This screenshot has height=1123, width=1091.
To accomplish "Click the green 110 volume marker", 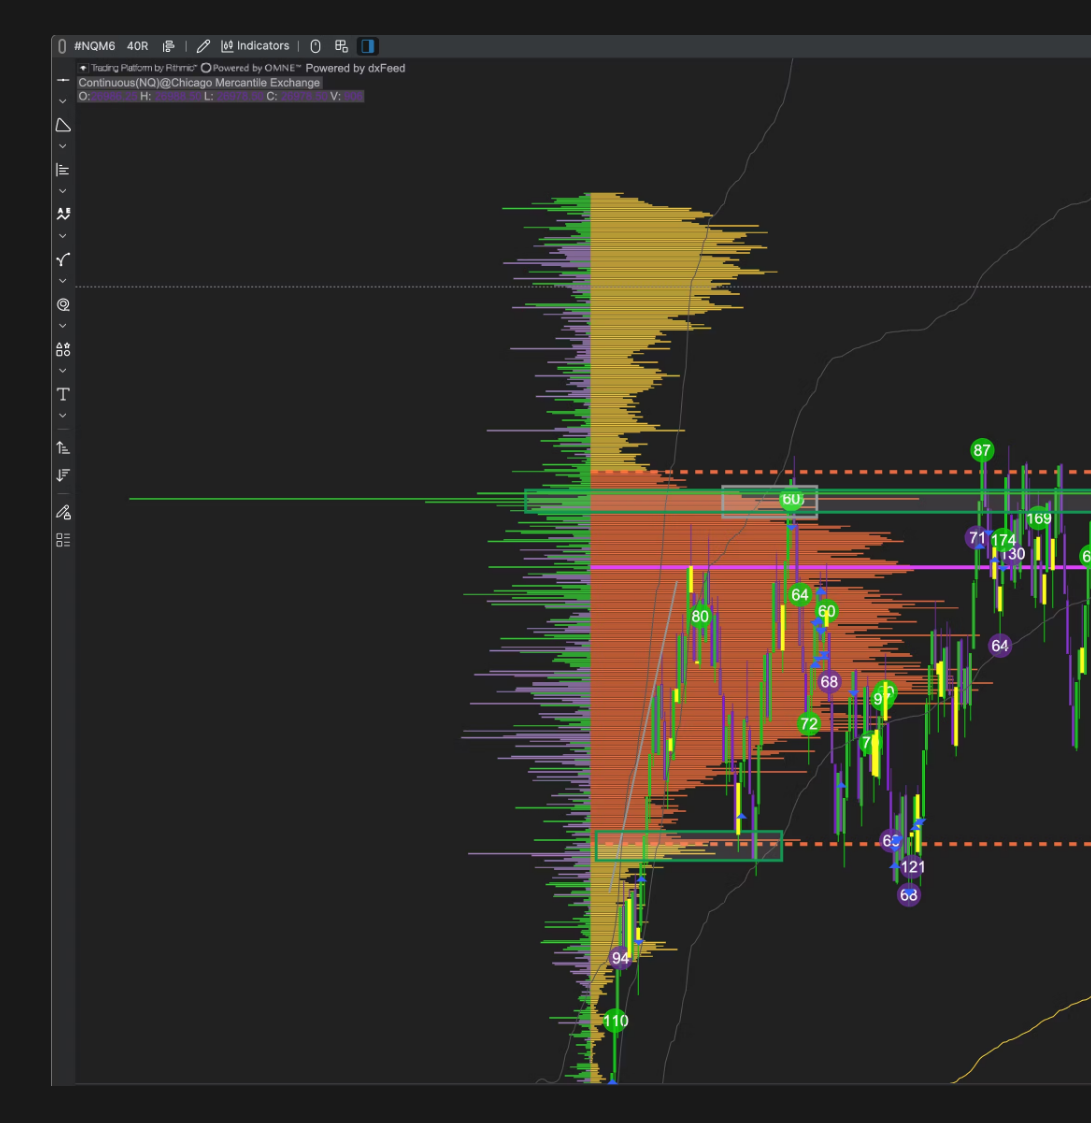I will pos(616,1021).
